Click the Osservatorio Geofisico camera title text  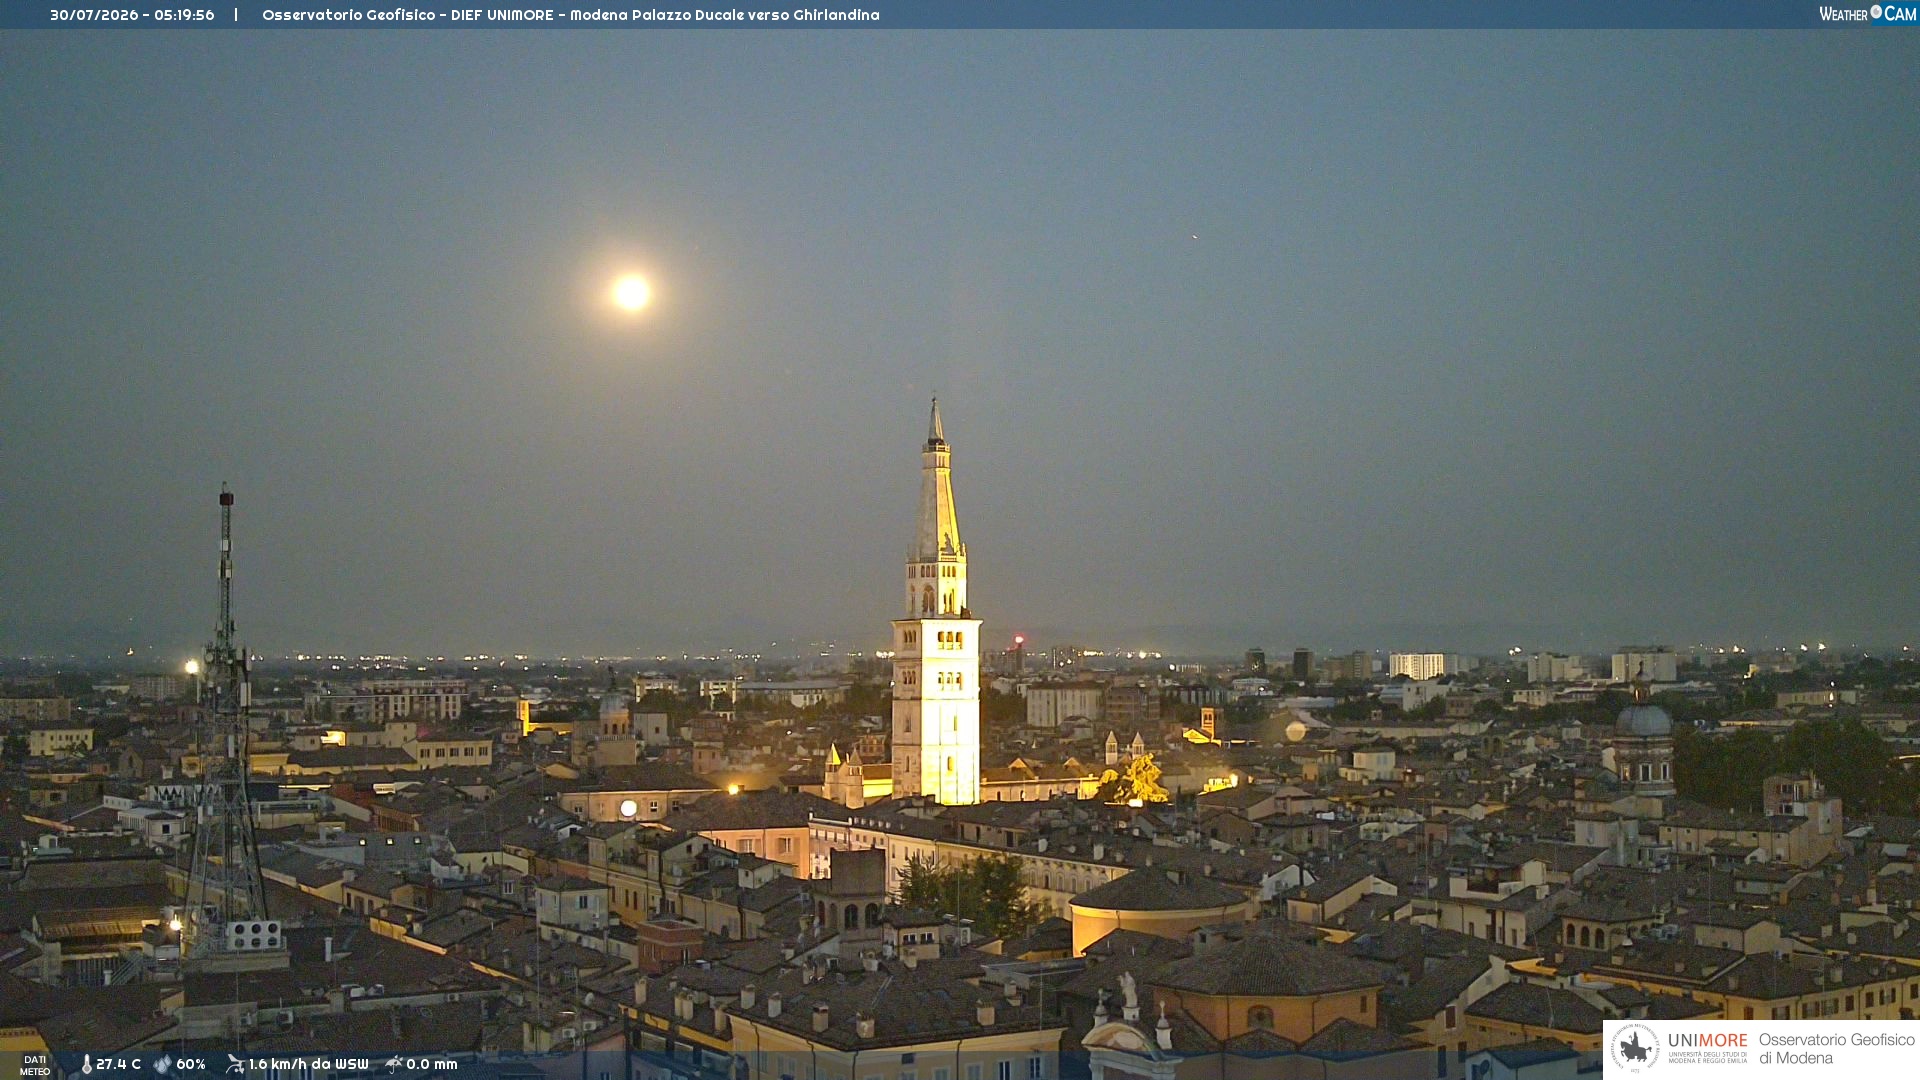[571, 15]
